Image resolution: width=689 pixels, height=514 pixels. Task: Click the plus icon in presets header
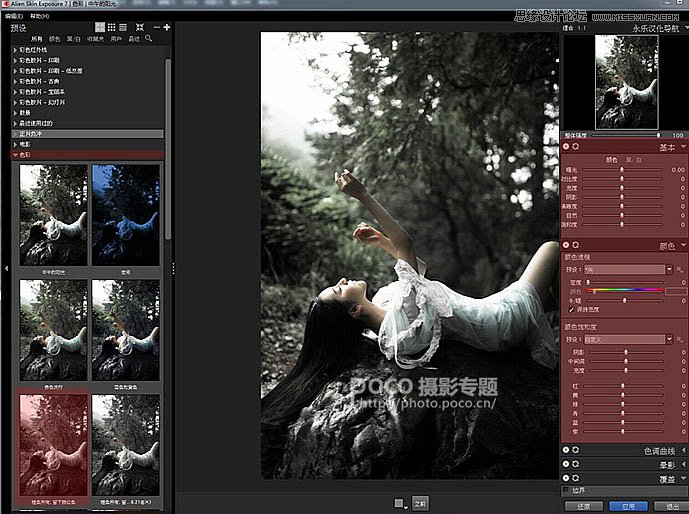click(x=166, y=26)
